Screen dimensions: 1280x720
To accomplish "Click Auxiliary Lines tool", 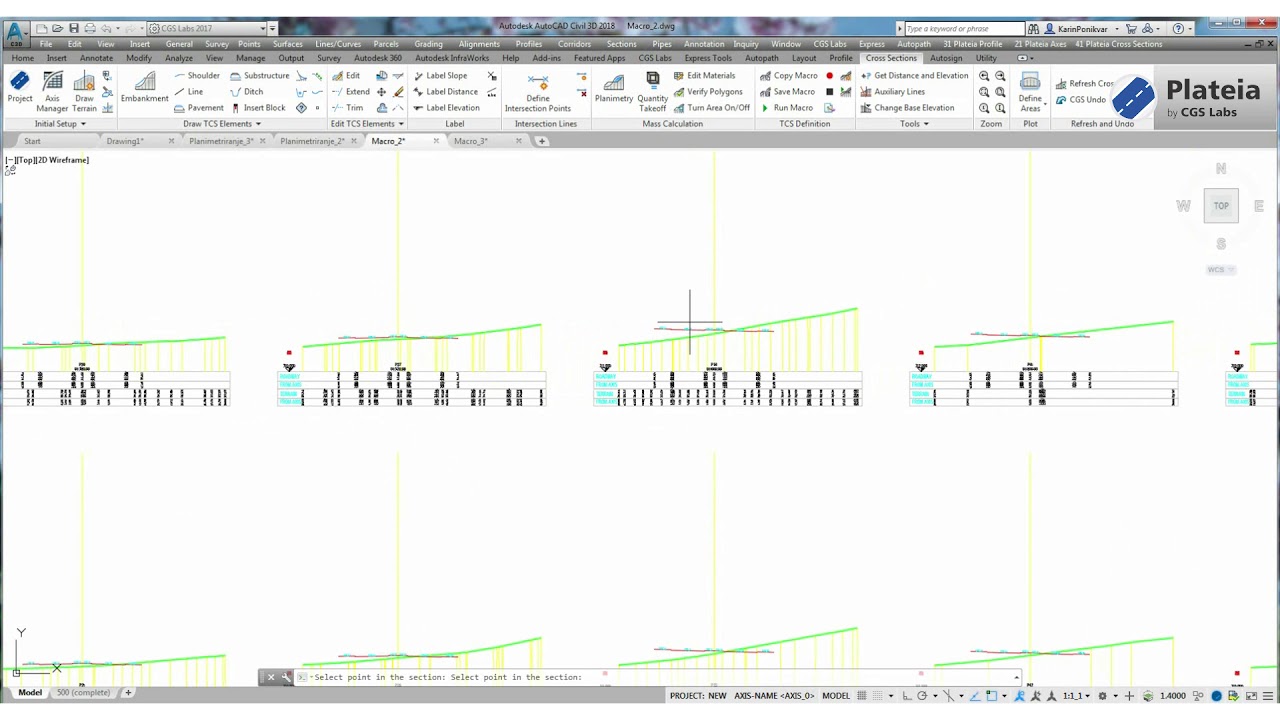I will [892, 92].
